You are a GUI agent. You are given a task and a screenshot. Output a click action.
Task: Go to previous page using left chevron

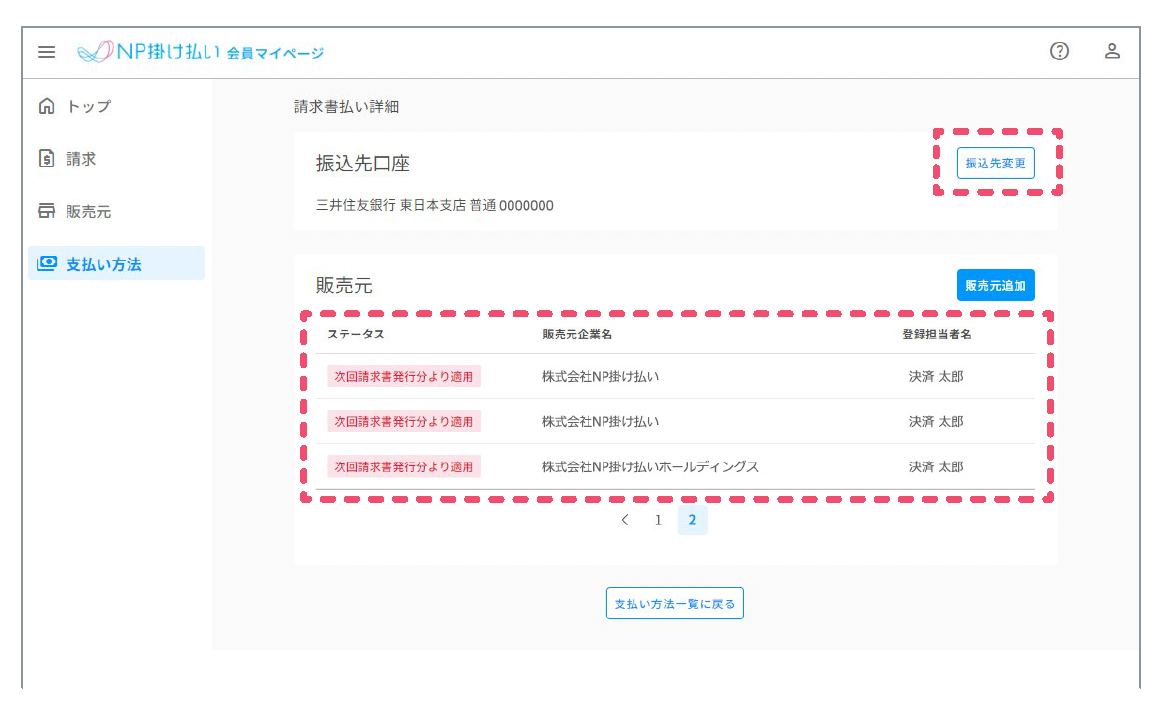pos(625,520)
